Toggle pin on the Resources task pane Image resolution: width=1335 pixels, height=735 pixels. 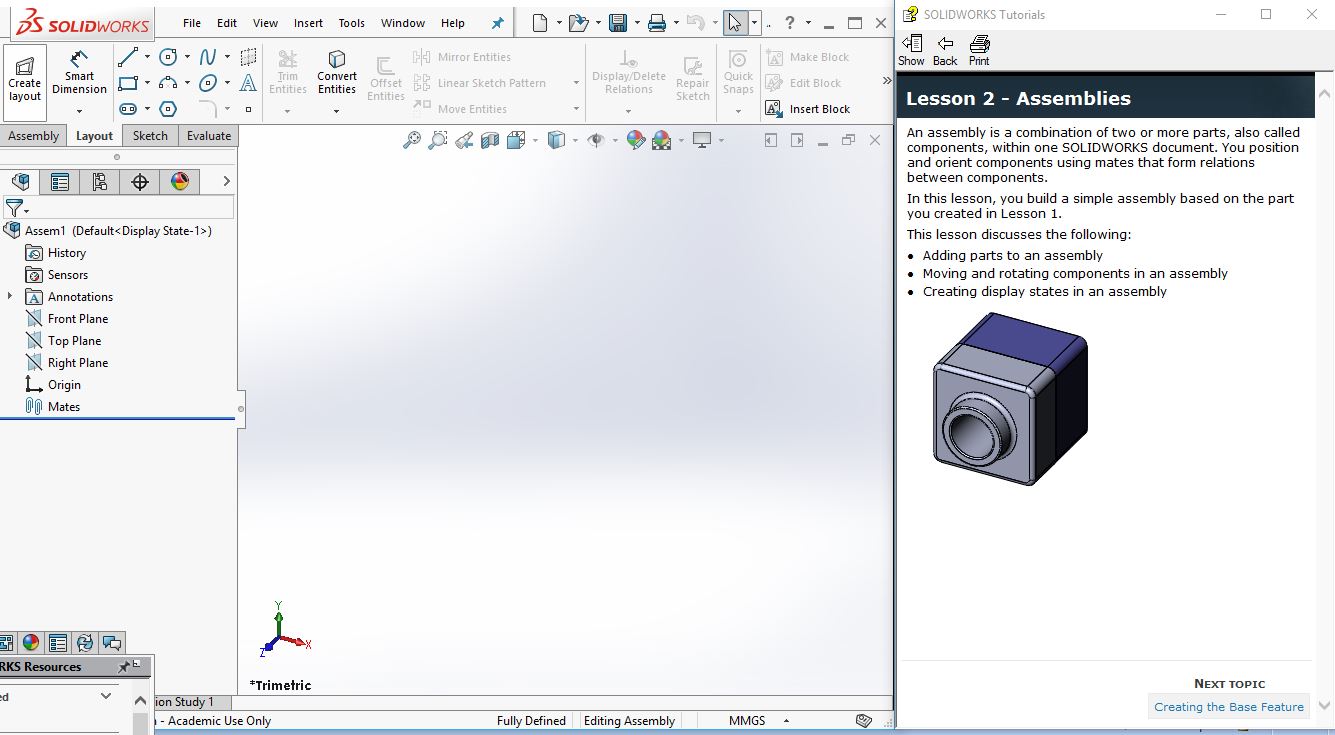[x=125, y=667]
